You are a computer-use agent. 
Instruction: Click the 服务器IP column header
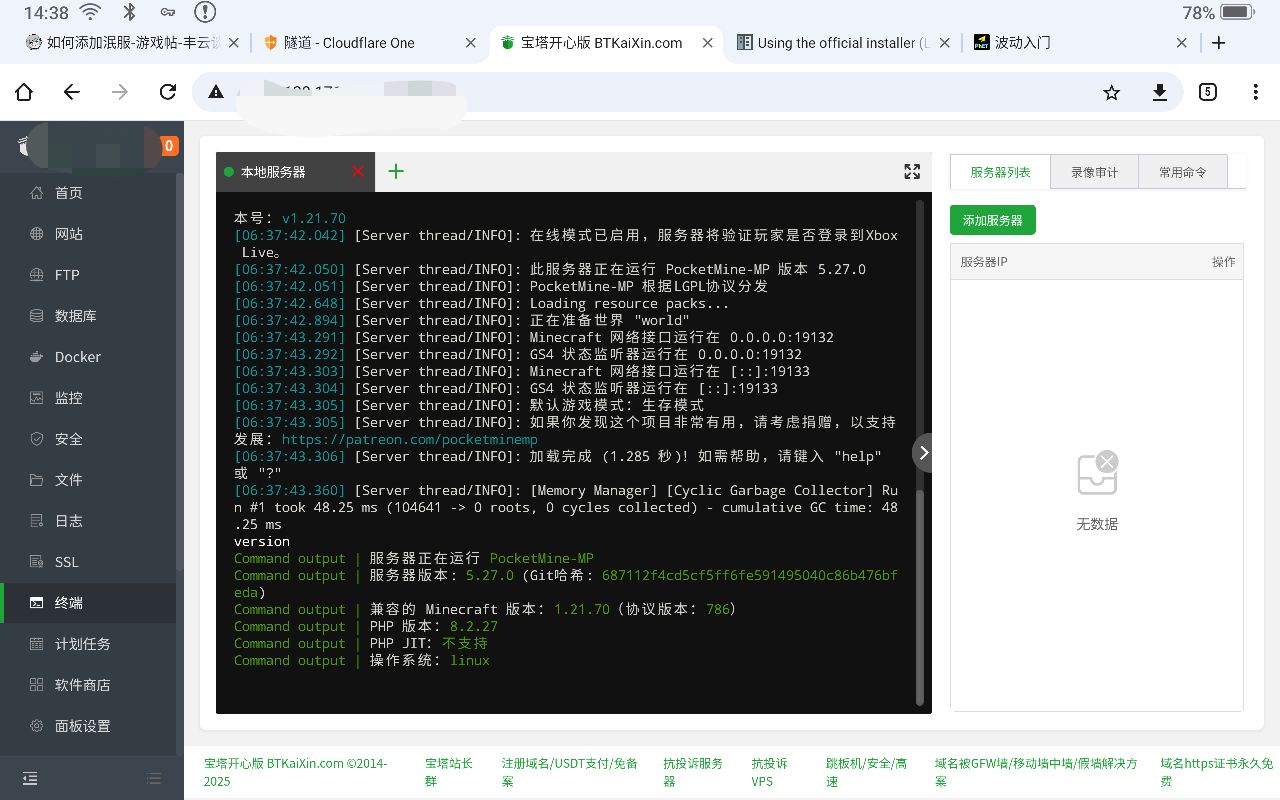click(984, 262)
